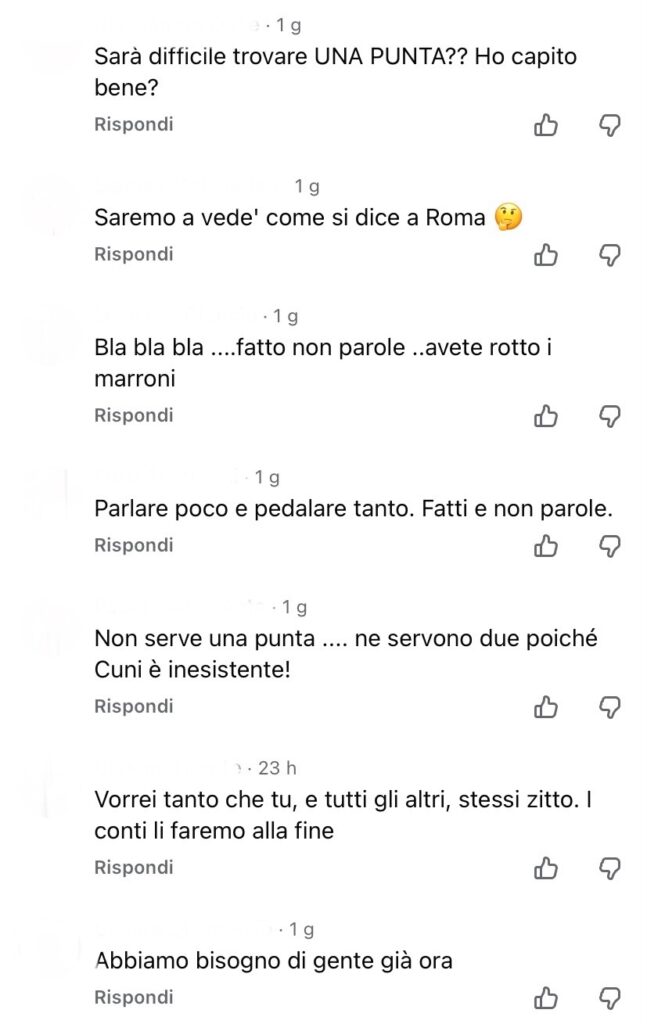This screenshot has height=1024, width=647.
Task: Thumbs up the 'Vorrei tanto che tu' comment
Action: click(546, 868)
